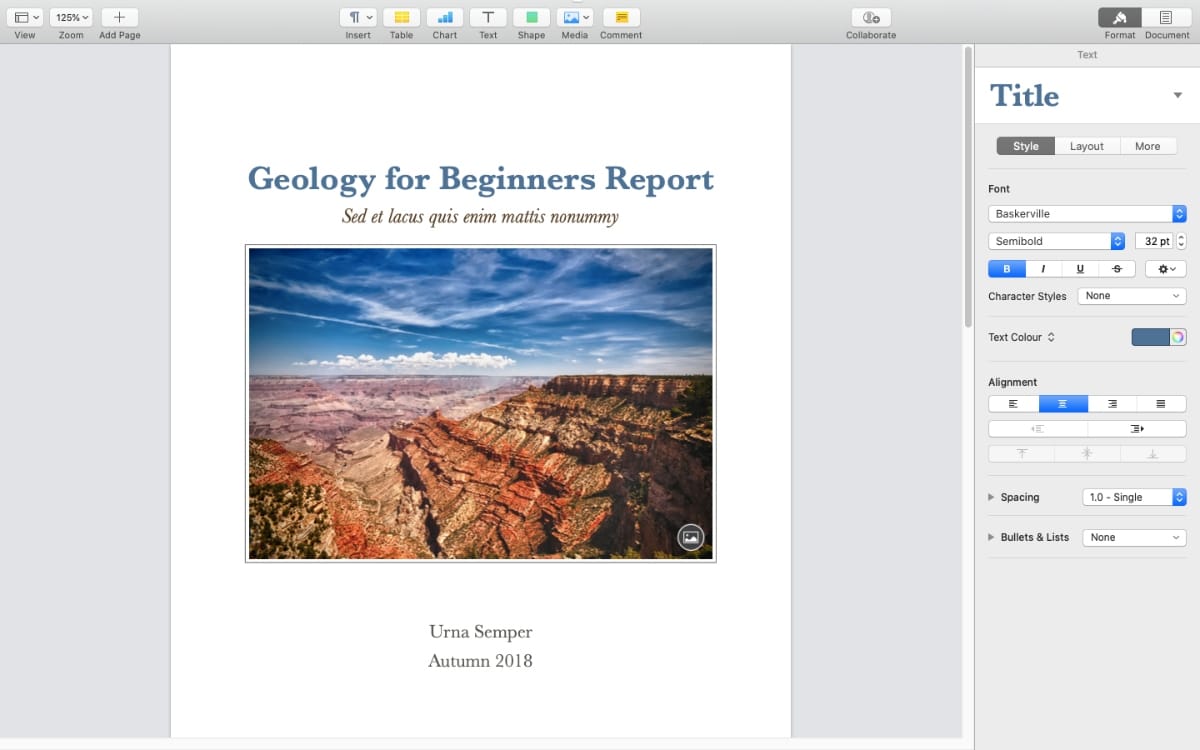Open the Document inspector

coord(1165,17)
